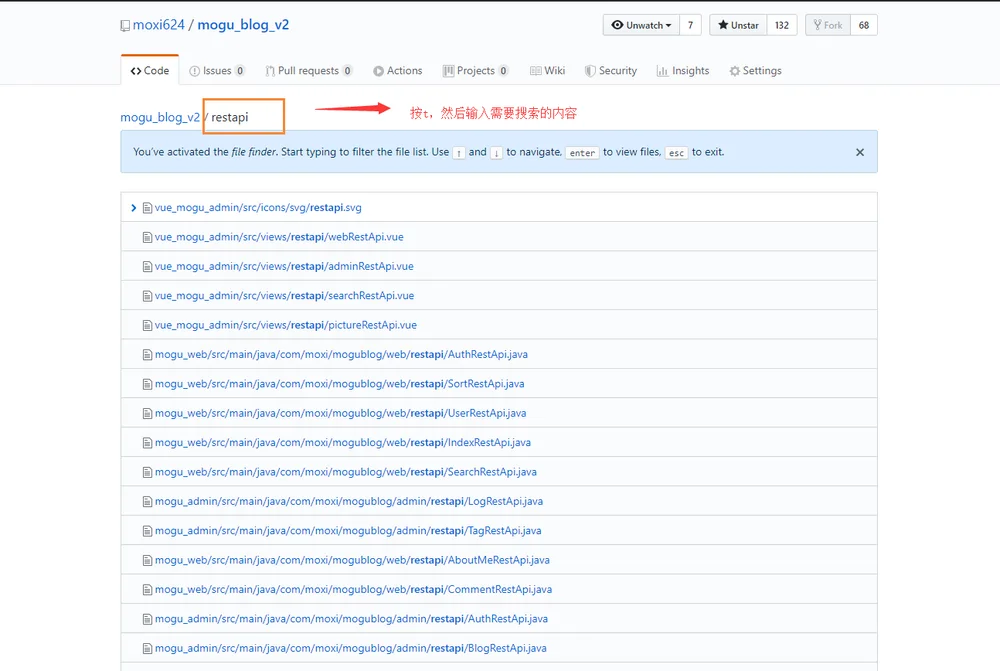Click the file icon of IndexRestApi.java
The image size is (1000, 671).
coord(147,443)
